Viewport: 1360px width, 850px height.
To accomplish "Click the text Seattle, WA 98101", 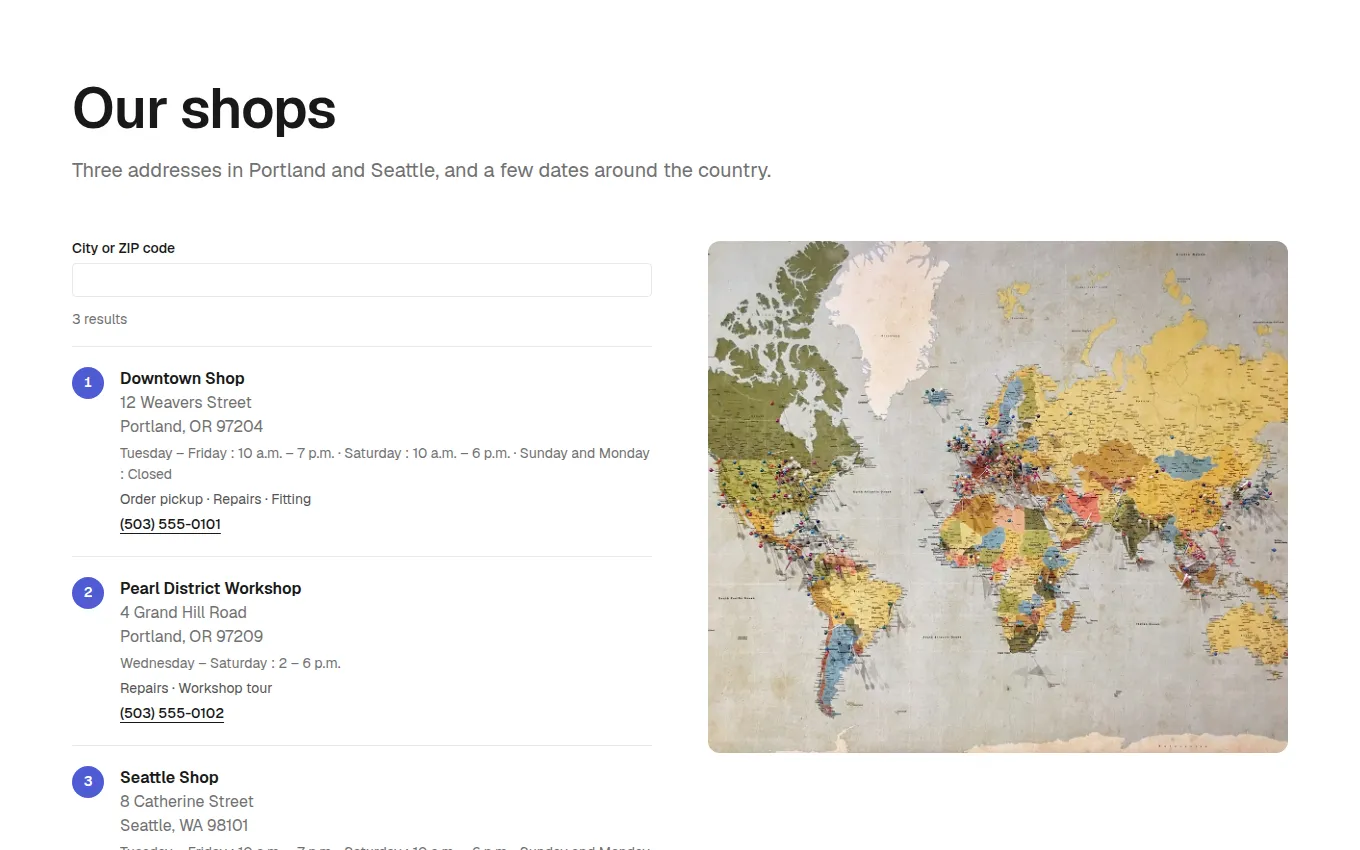I will coord(184,825).
